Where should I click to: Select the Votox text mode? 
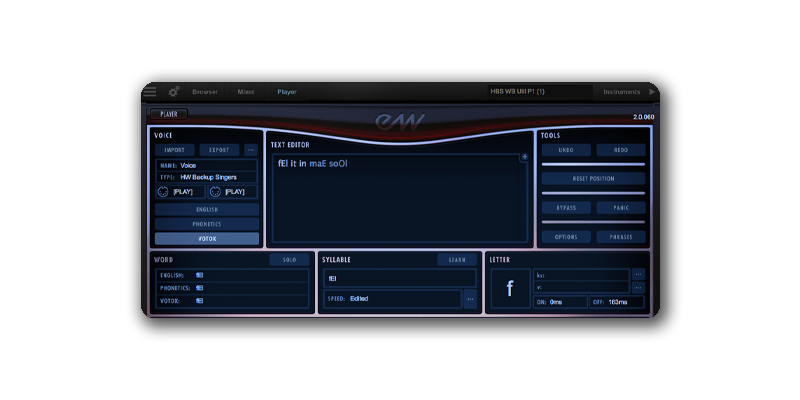pos(207,239)
